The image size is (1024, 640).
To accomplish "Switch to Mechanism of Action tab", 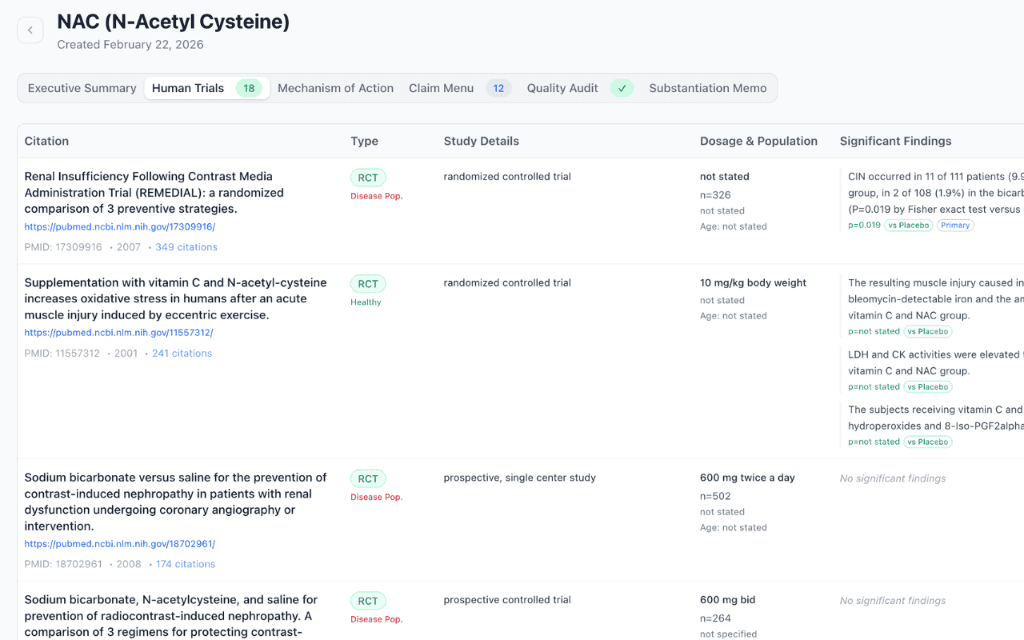I will 335,88.
